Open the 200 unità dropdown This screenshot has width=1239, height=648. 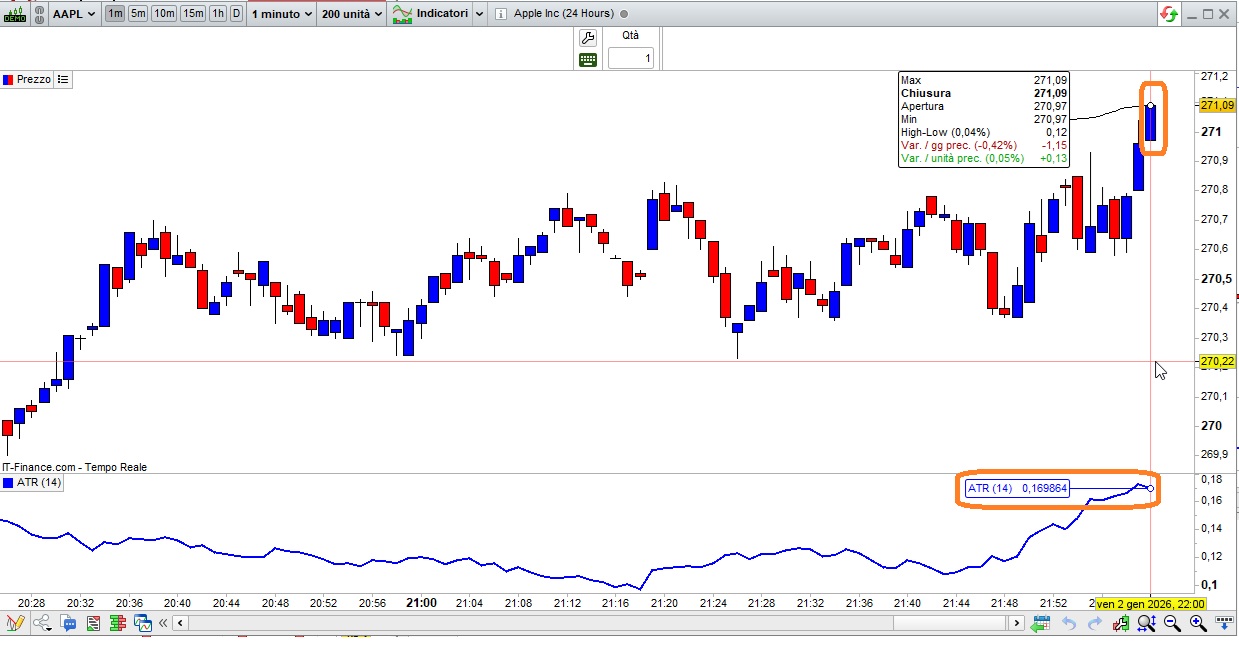(x=352, y=14)
